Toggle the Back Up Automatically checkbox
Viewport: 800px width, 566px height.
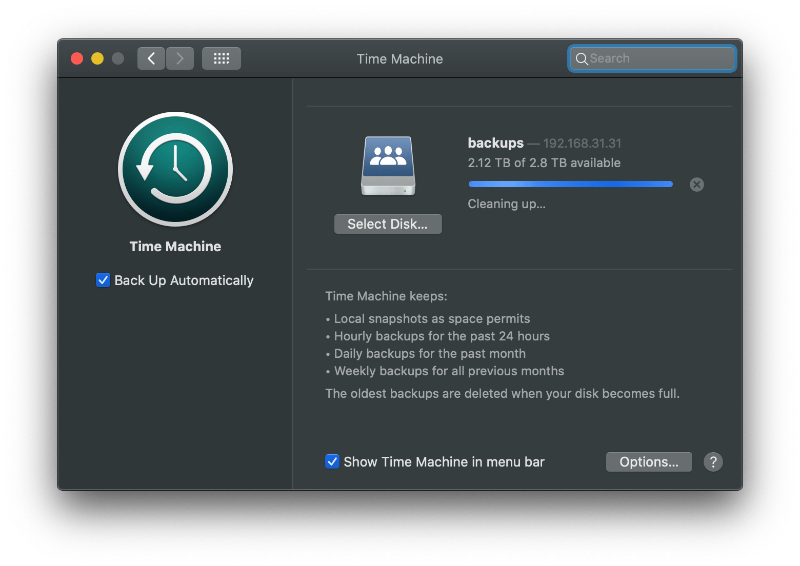point(103,280)
